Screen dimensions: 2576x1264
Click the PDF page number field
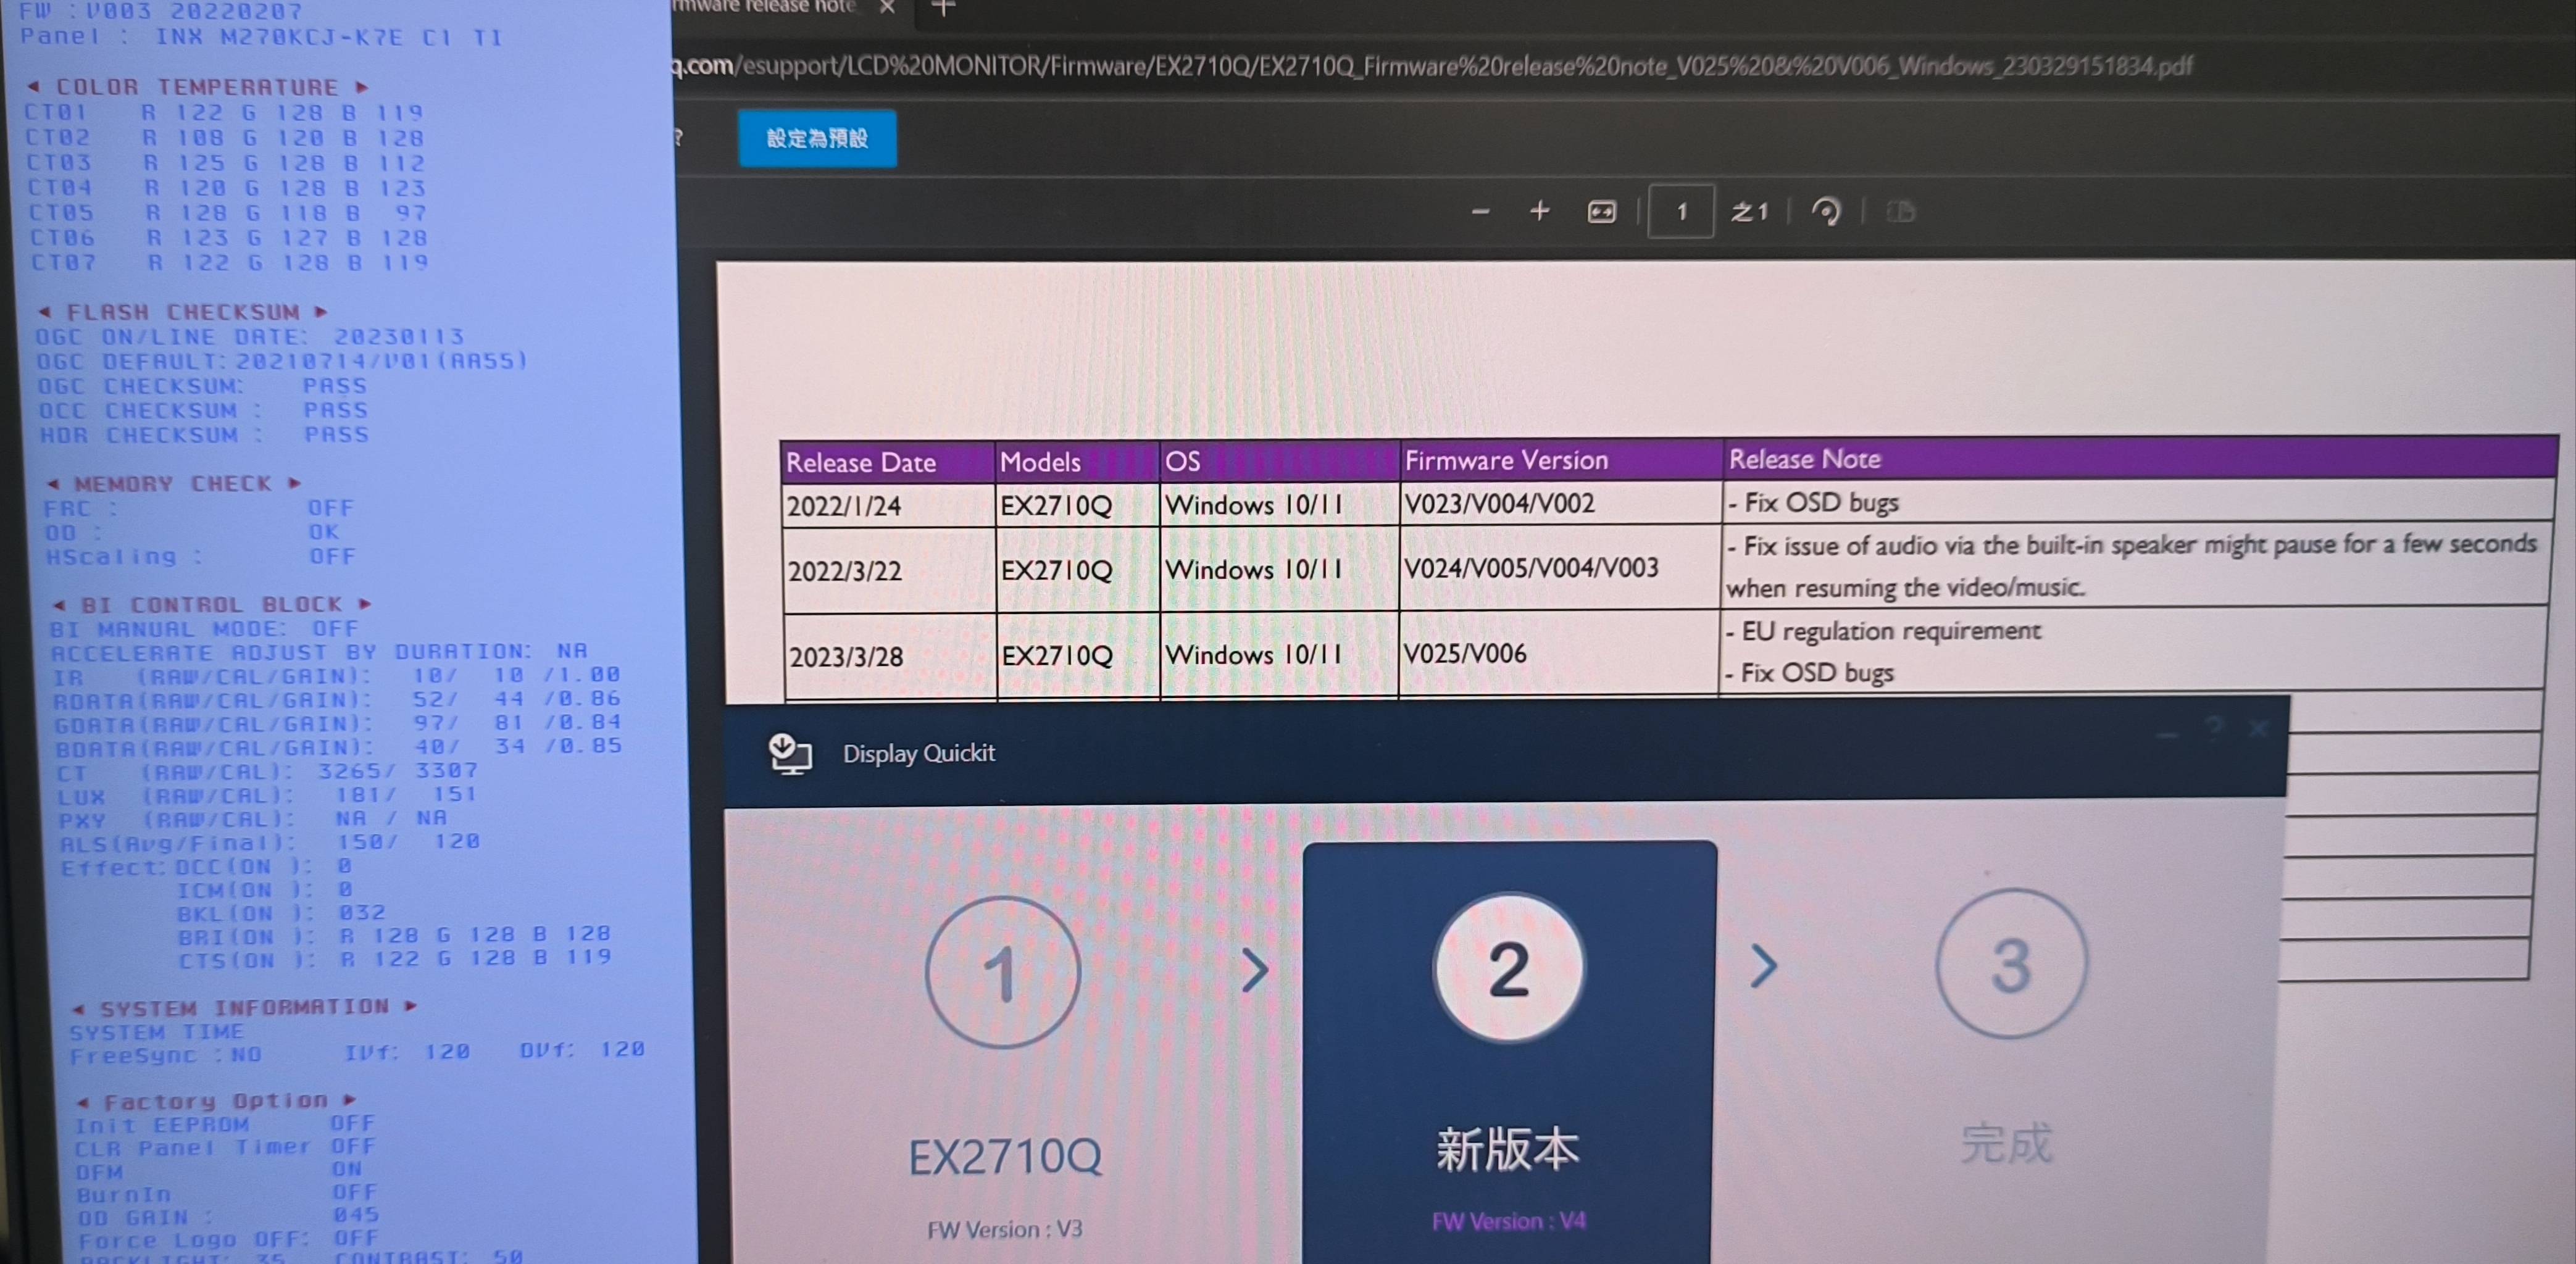pos(1681,211)
